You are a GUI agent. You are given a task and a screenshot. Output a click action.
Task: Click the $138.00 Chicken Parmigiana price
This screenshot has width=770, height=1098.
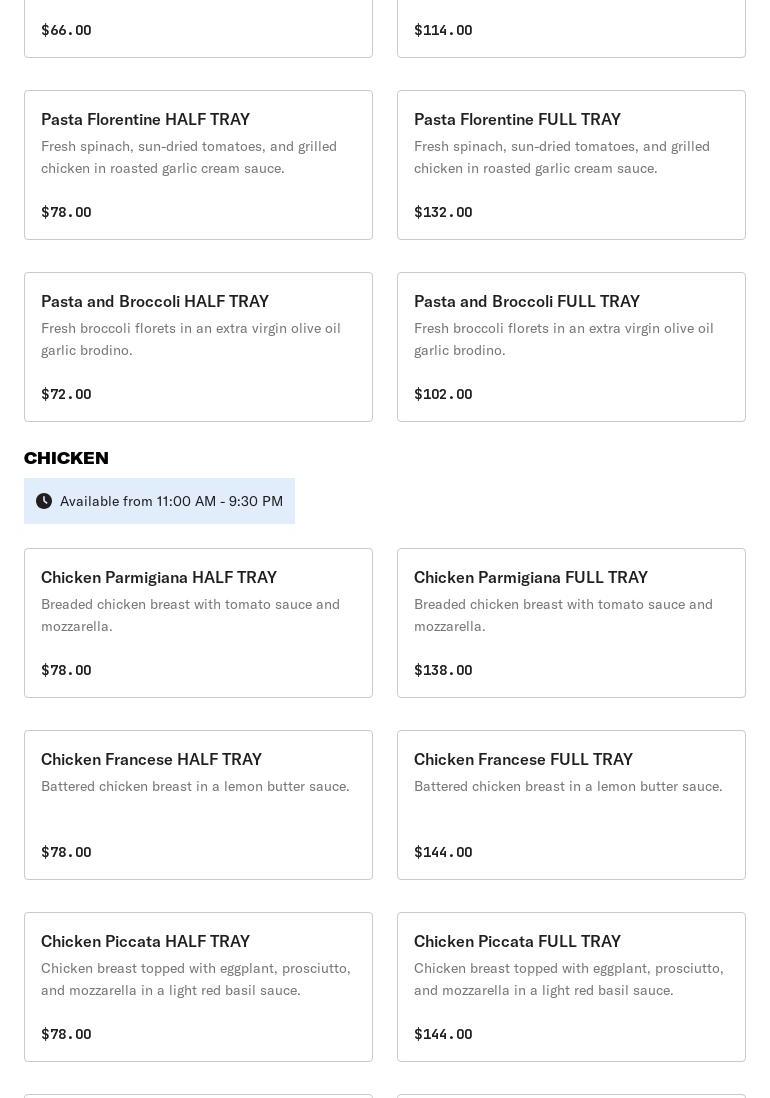click(x=443, y=670)
